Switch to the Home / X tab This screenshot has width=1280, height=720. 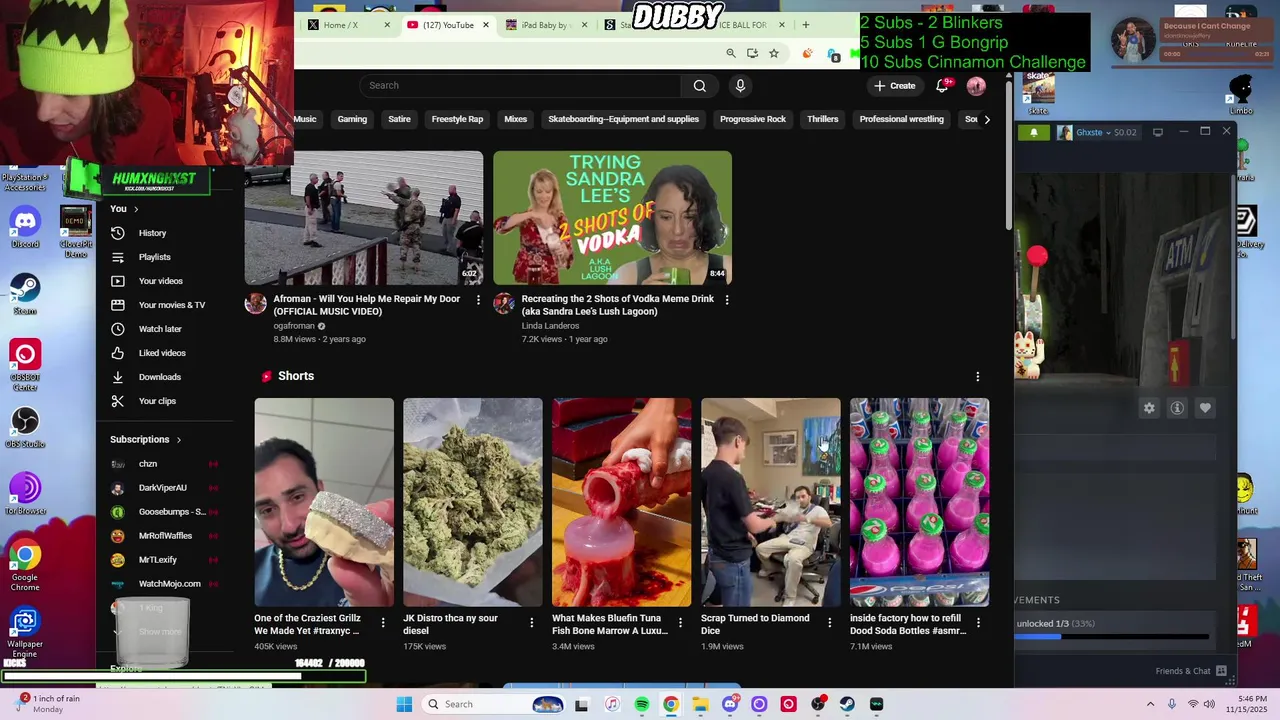tap(340, 25)
